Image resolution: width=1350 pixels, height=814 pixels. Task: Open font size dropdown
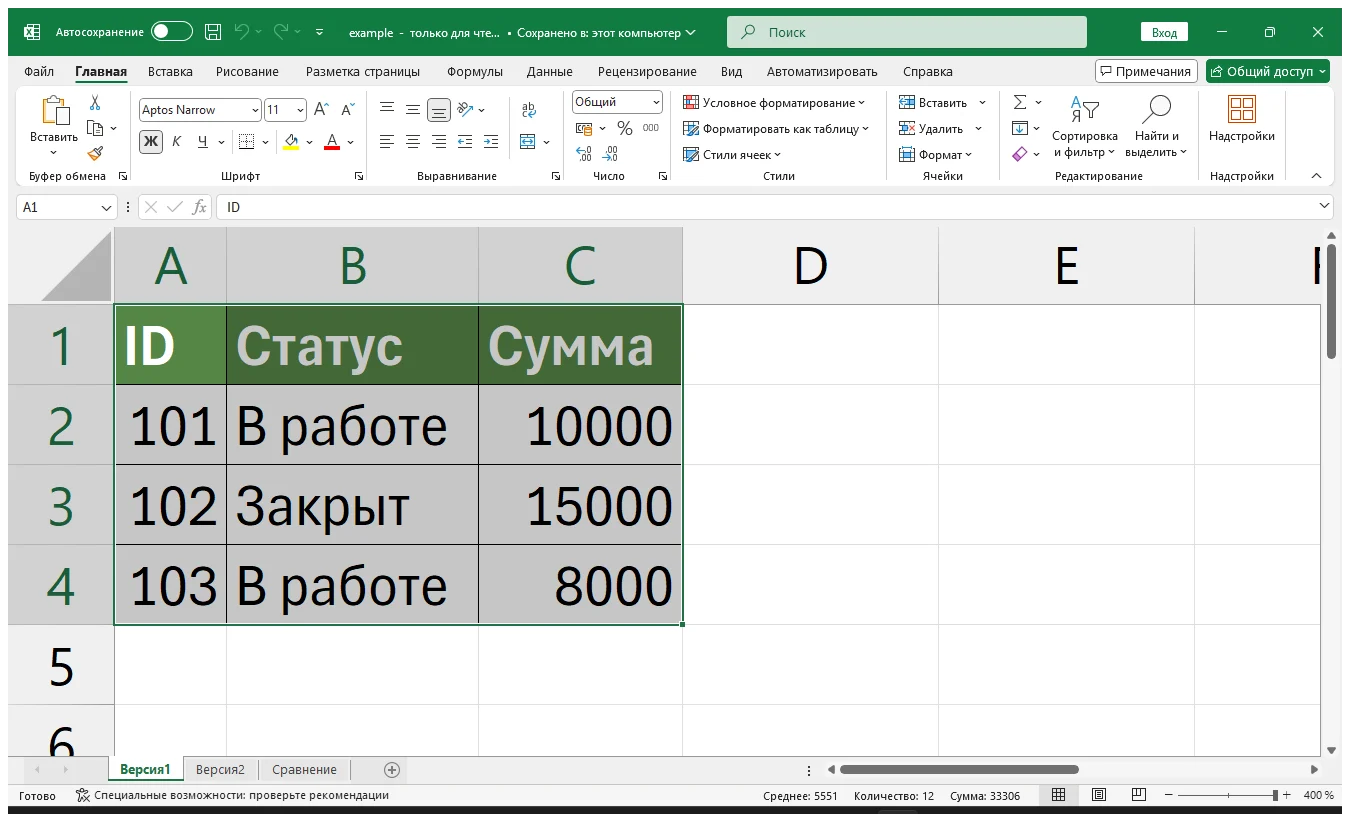[x=301, y=110]
